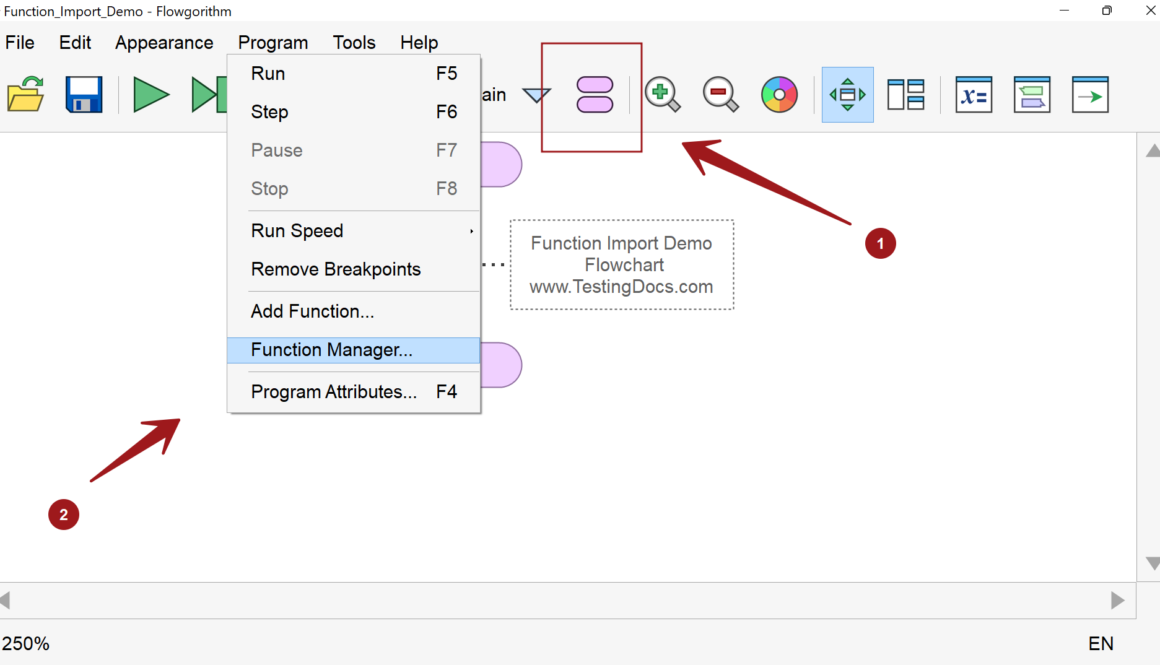Open the Help menu

419,42
